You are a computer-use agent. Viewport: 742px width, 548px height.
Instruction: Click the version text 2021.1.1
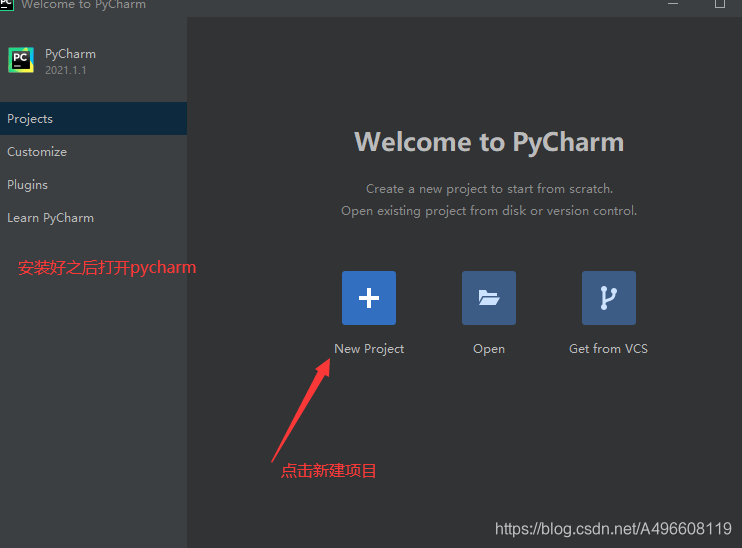point(66,70)
